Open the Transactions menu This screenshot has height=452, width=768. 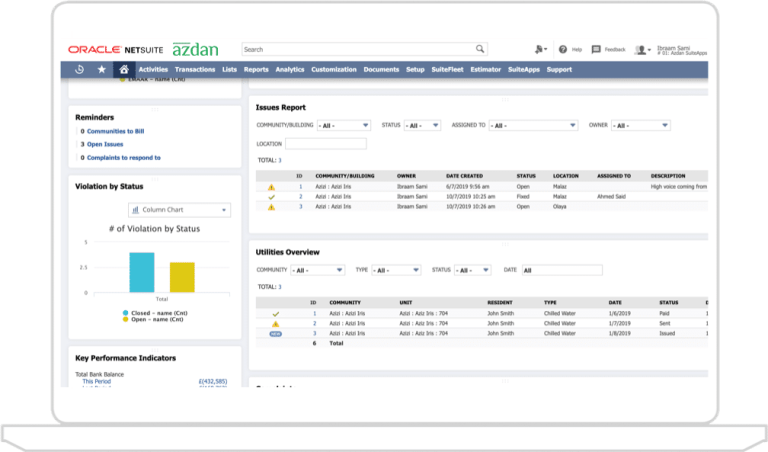194,70
